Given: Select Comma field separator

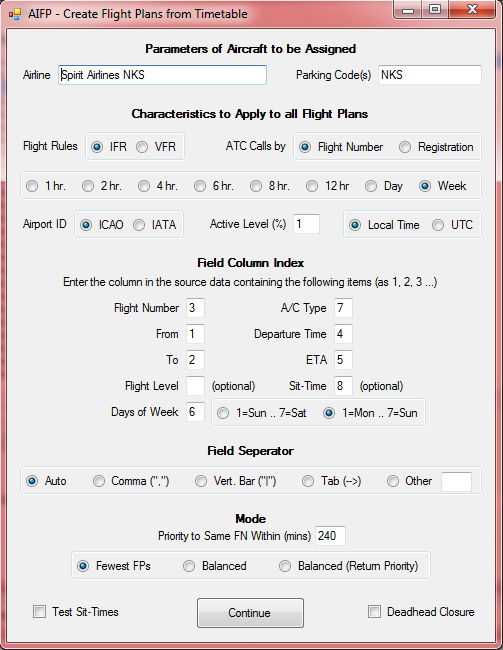Looking at the screenshot, I should click(x=99, y=481).
